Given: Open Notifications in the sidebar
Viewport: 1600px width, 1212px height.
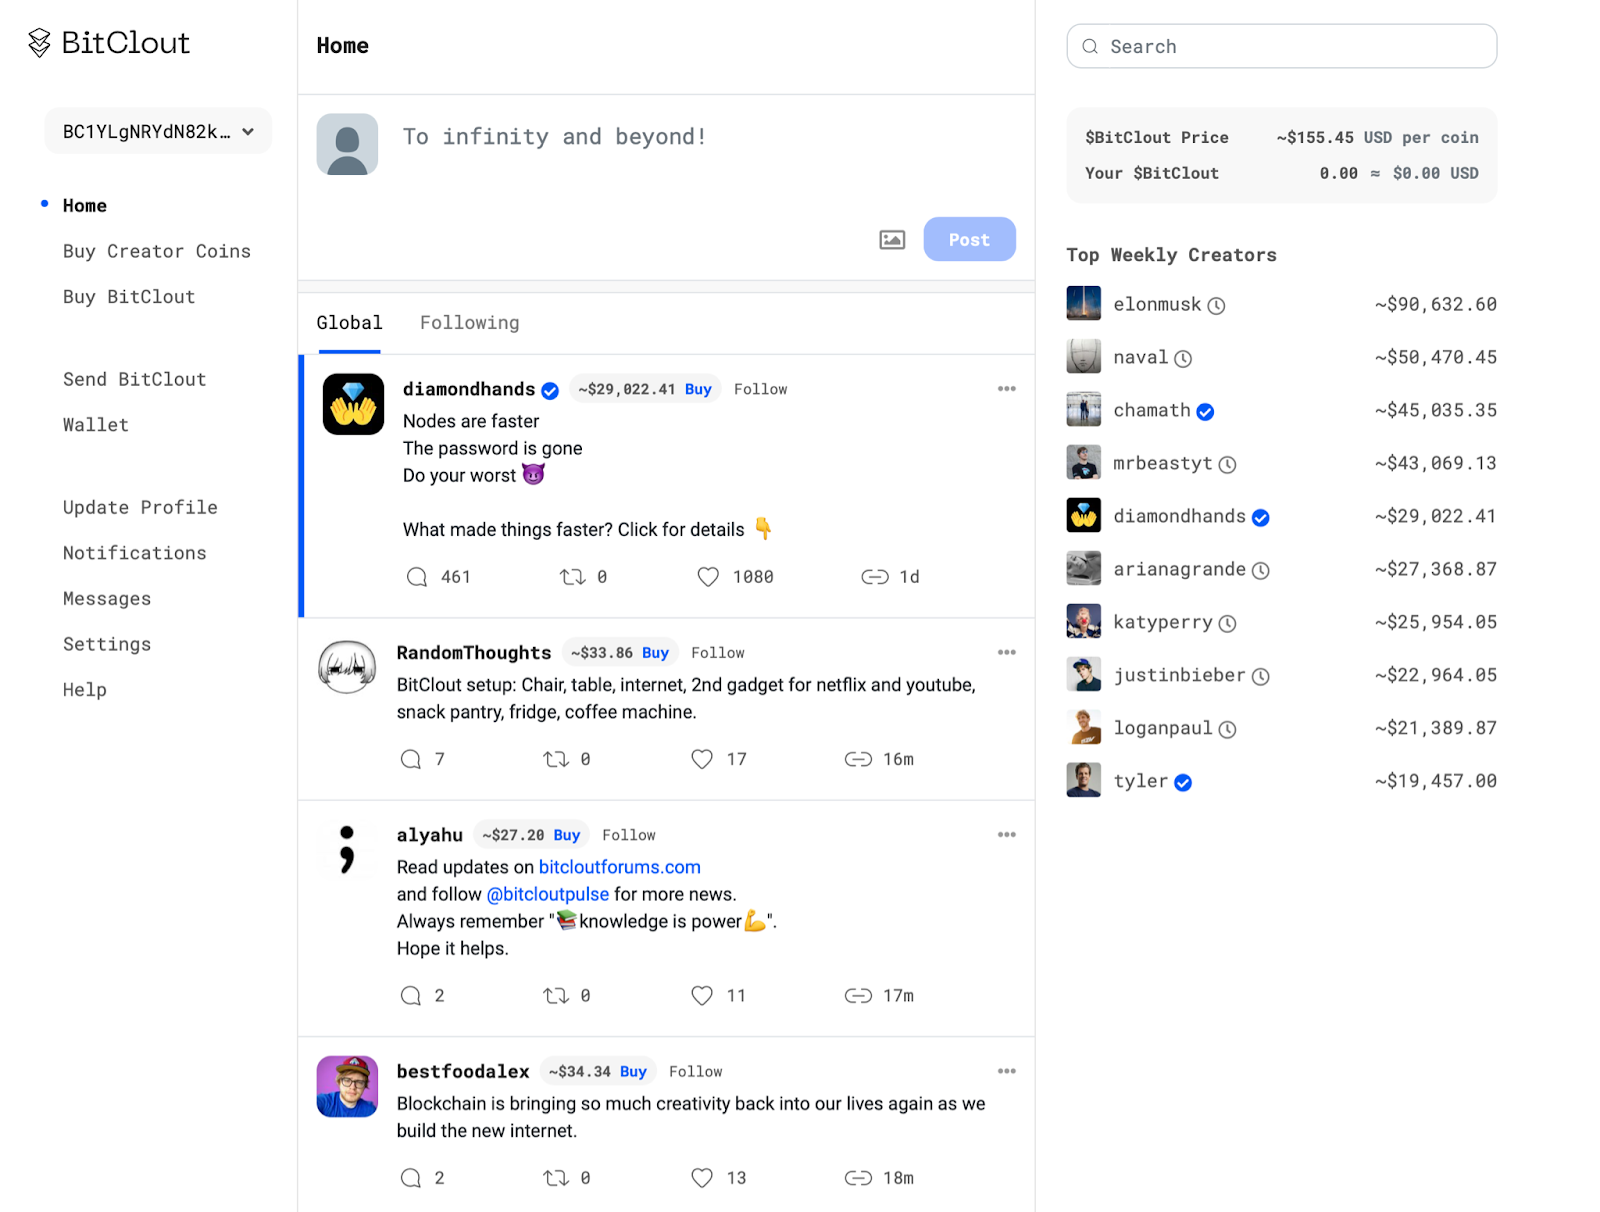Looking at the screenshot, I should coord(135,553).
